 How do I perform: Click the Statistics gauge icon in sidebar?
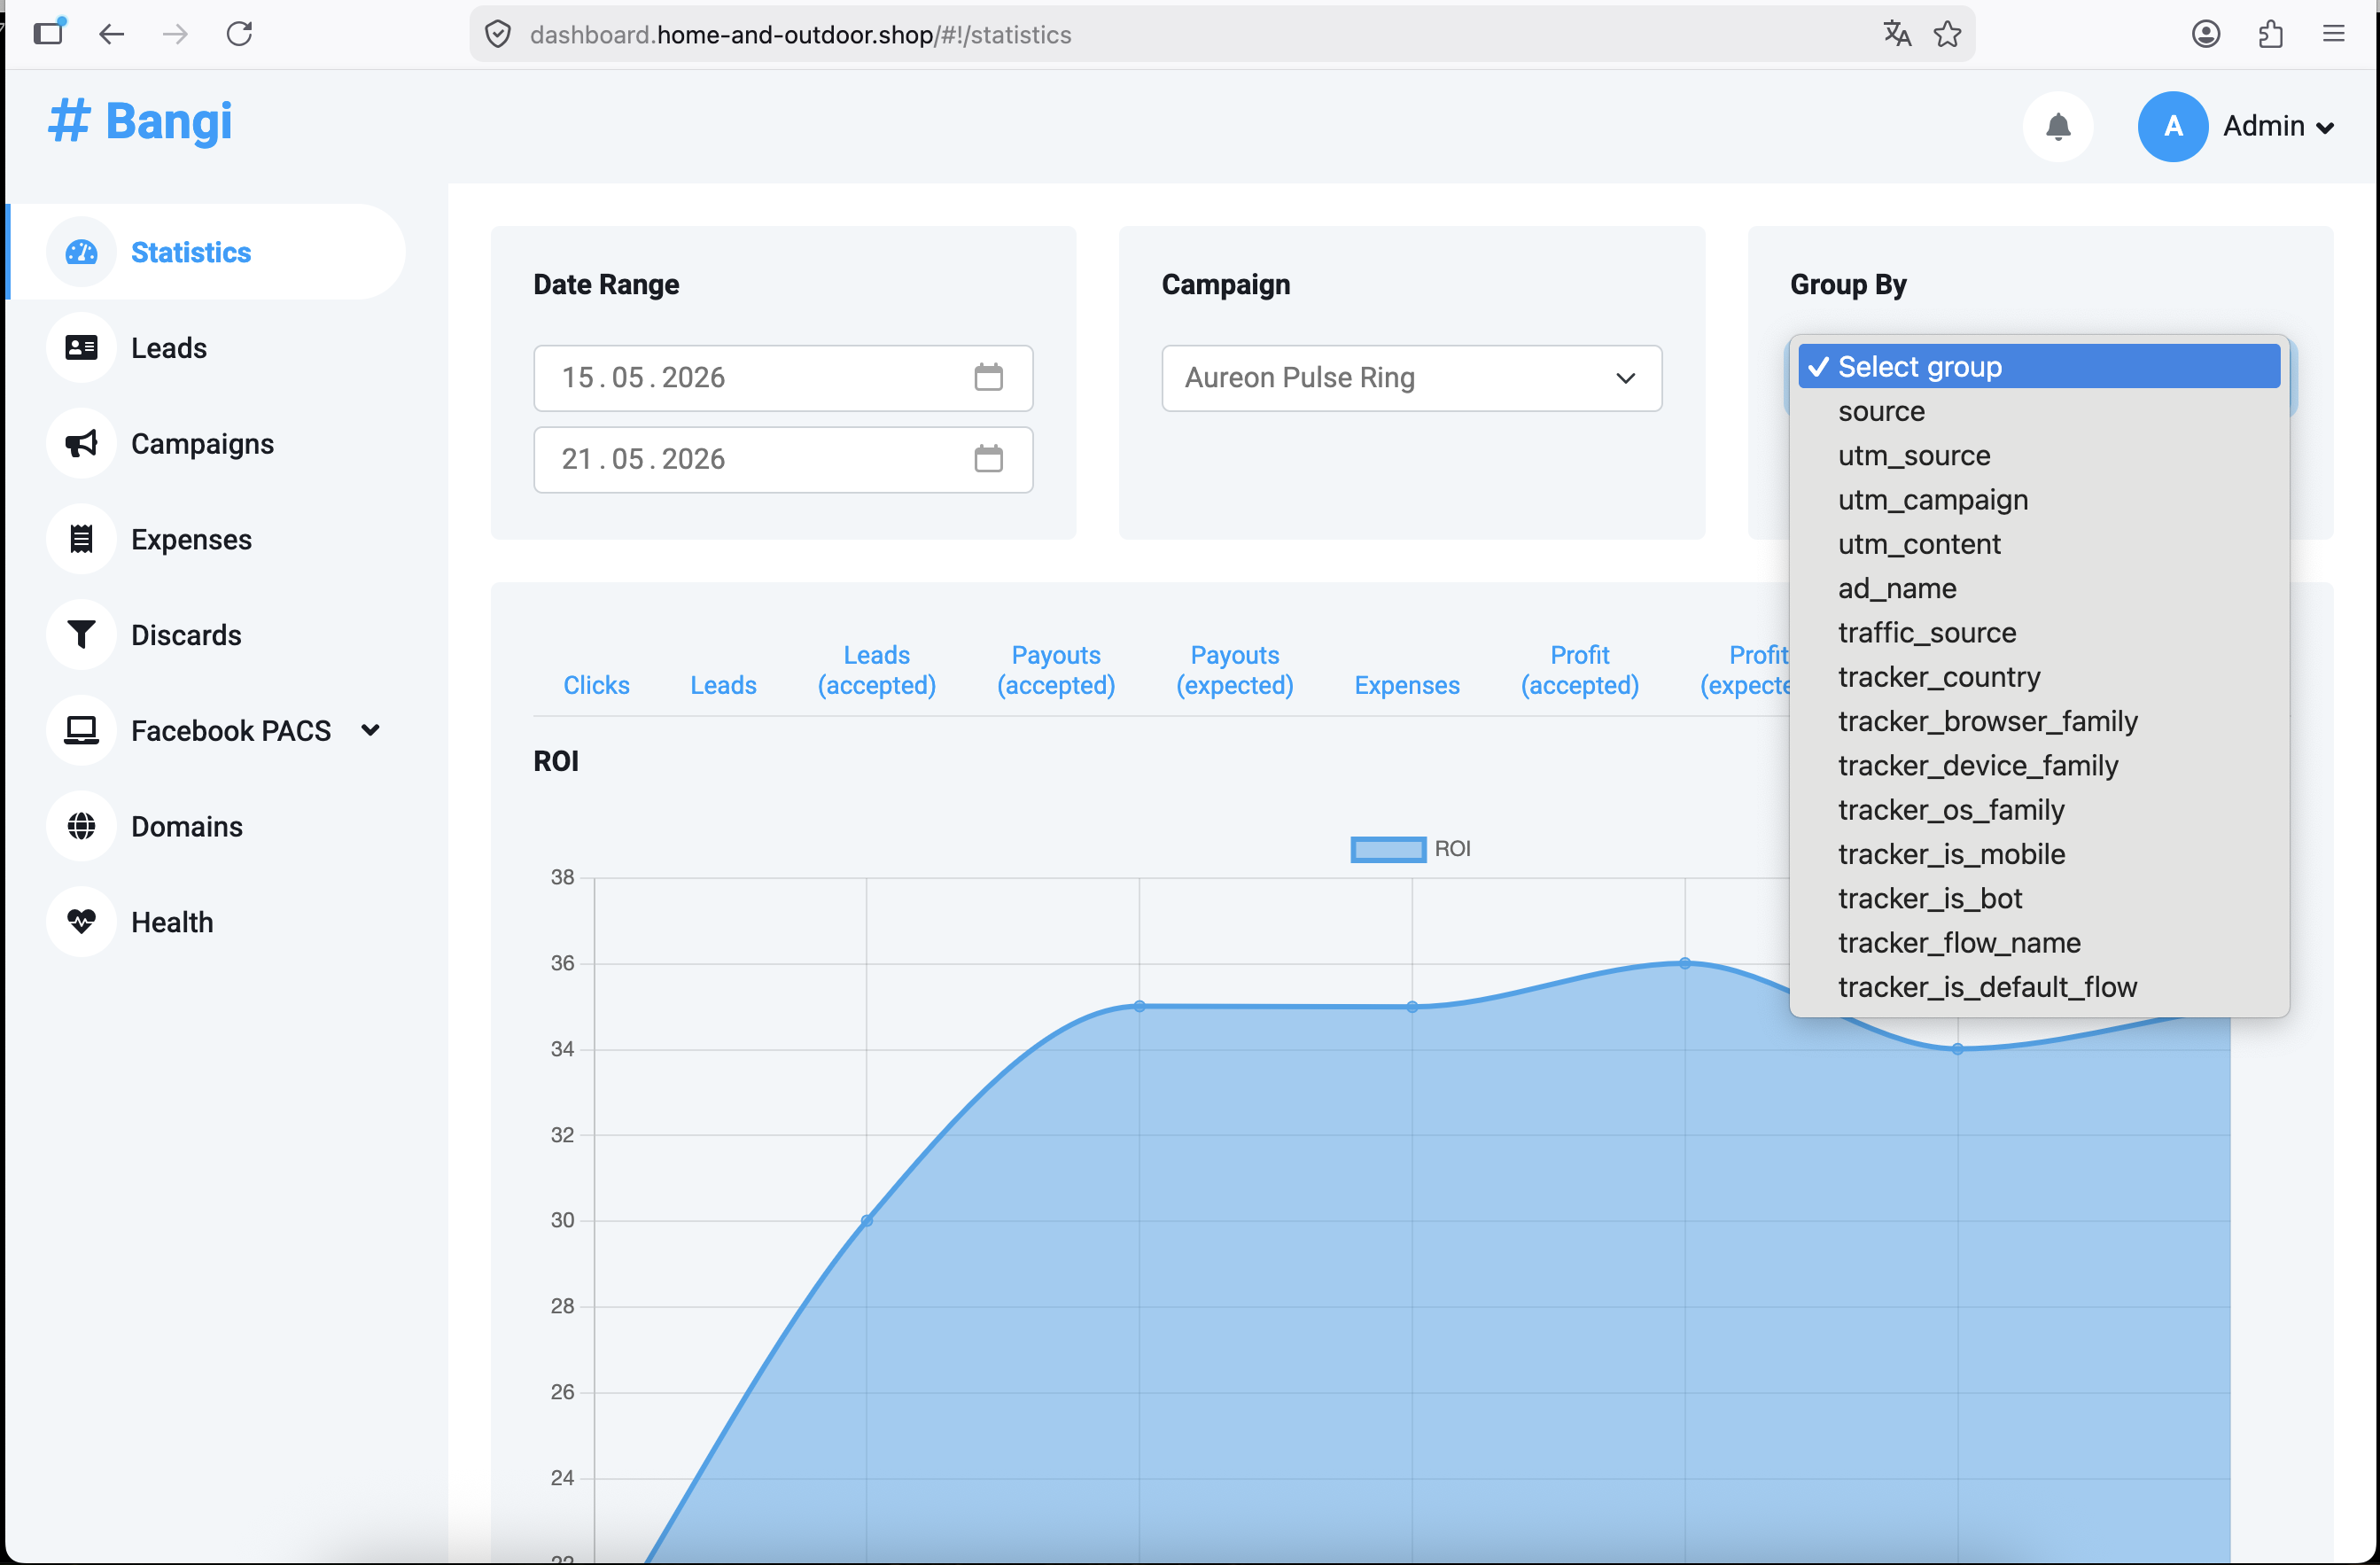[81, 252]
